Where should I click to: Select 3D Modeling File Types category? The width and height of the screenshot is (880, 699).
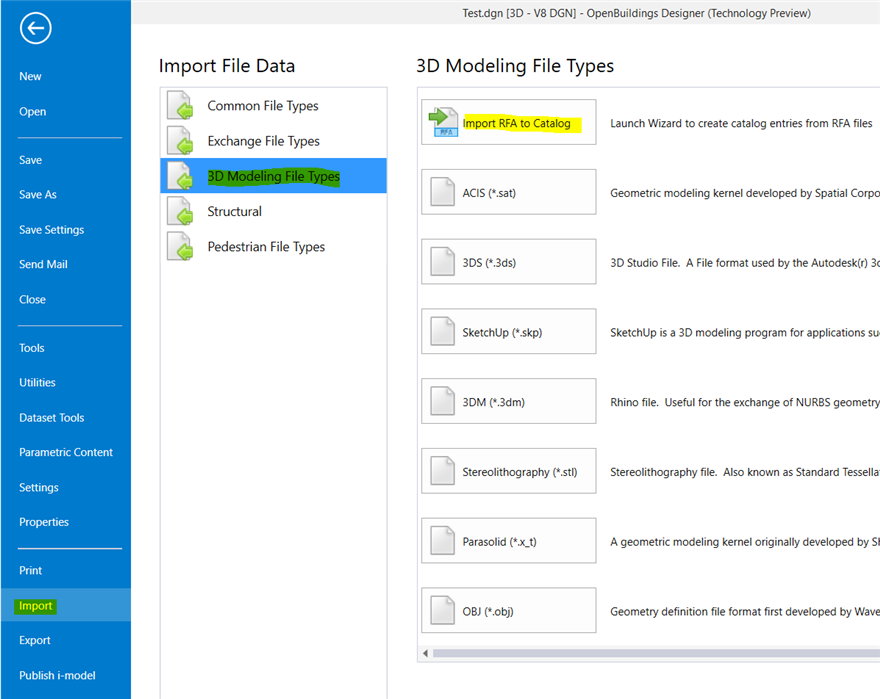point(273,176)
